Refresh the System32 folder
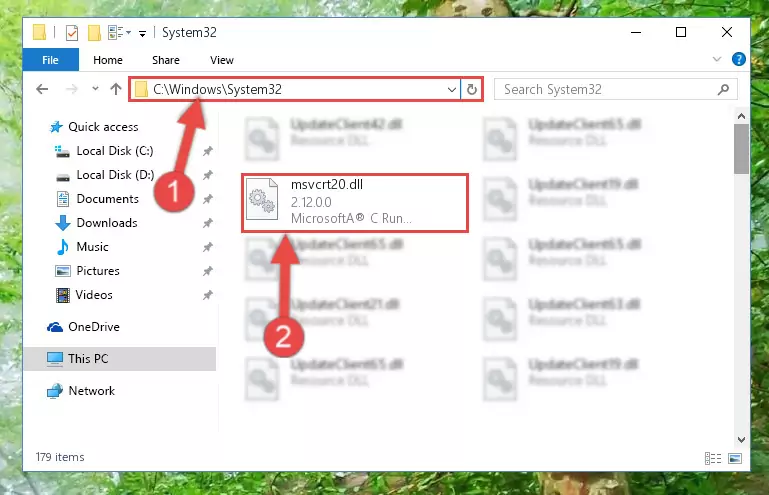This screenshot has height=495, width=769. pyautogui.click(x=472, y=89)
